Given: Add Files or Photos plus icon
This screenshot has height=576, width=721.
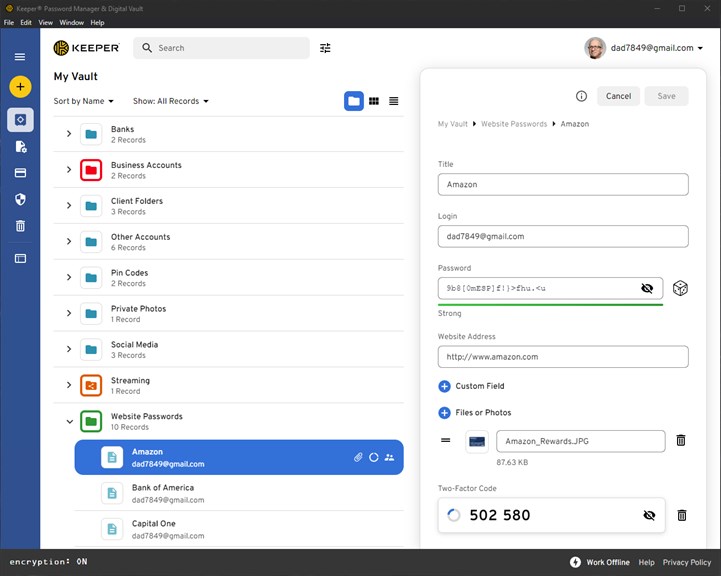Looking at the screenshot, I should click(444, 413).
